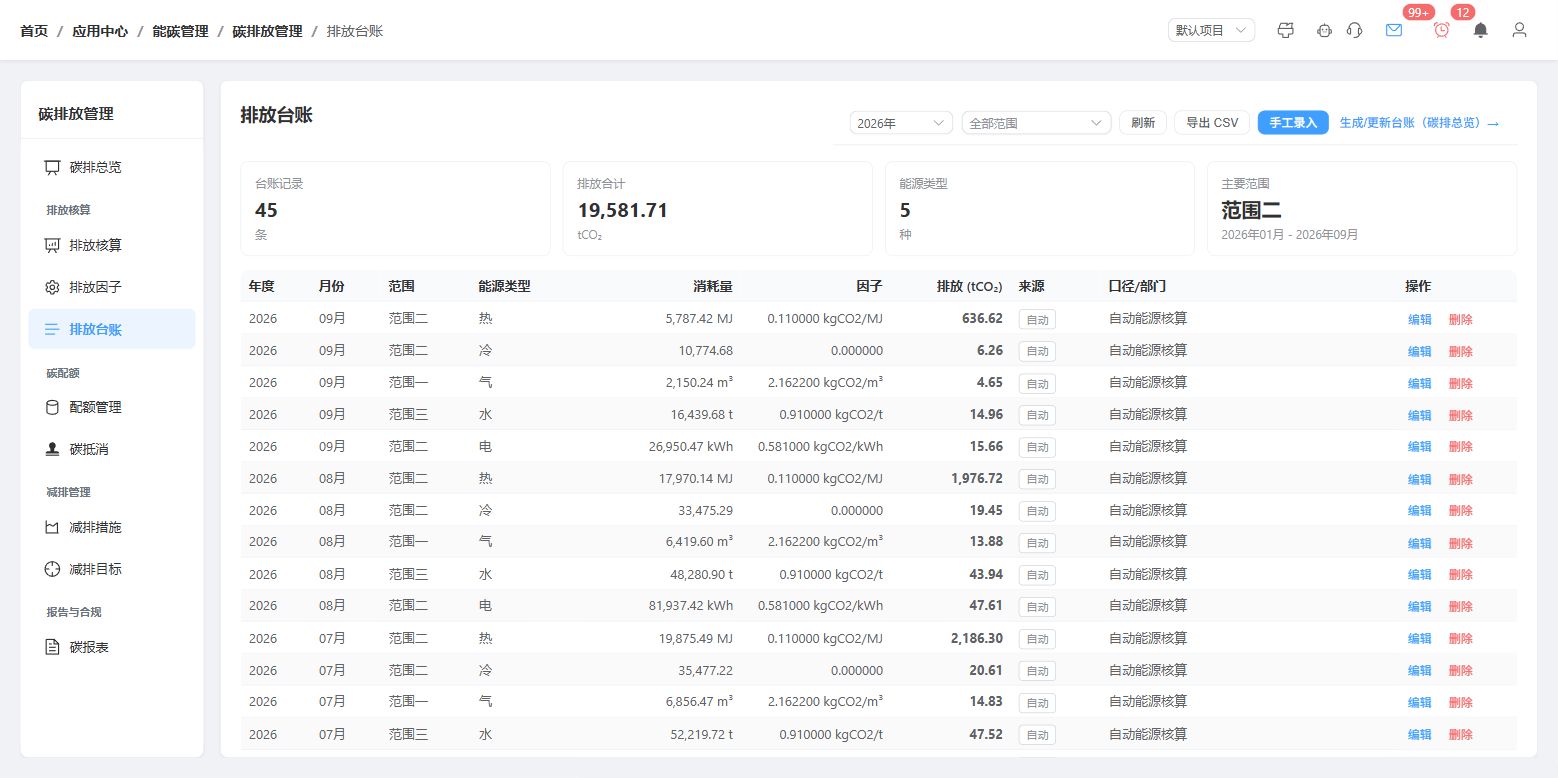Edit the 09月 热 ledger row
This screenshot has height=778, width=1558.
[1420, 320]
